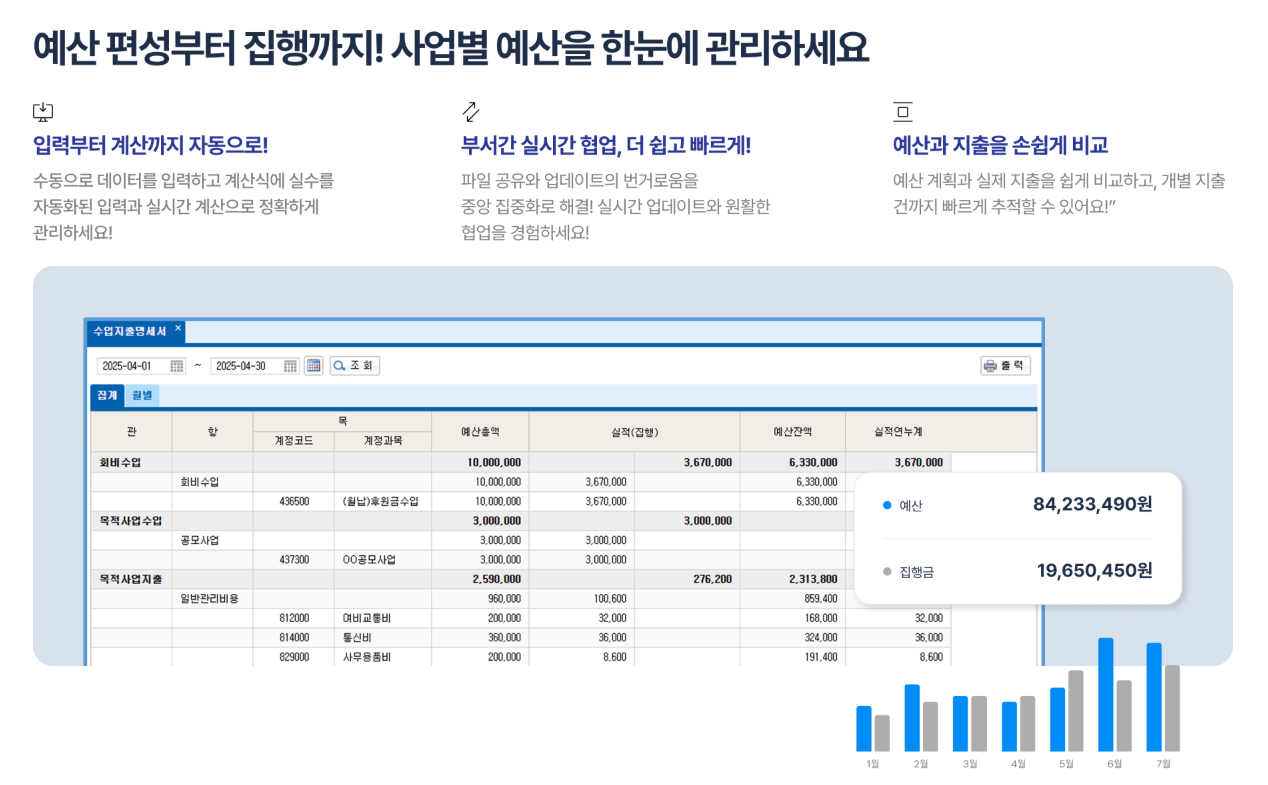Click account code 812000
This screenshot has width=1268, height=785.
pos(294,618)
